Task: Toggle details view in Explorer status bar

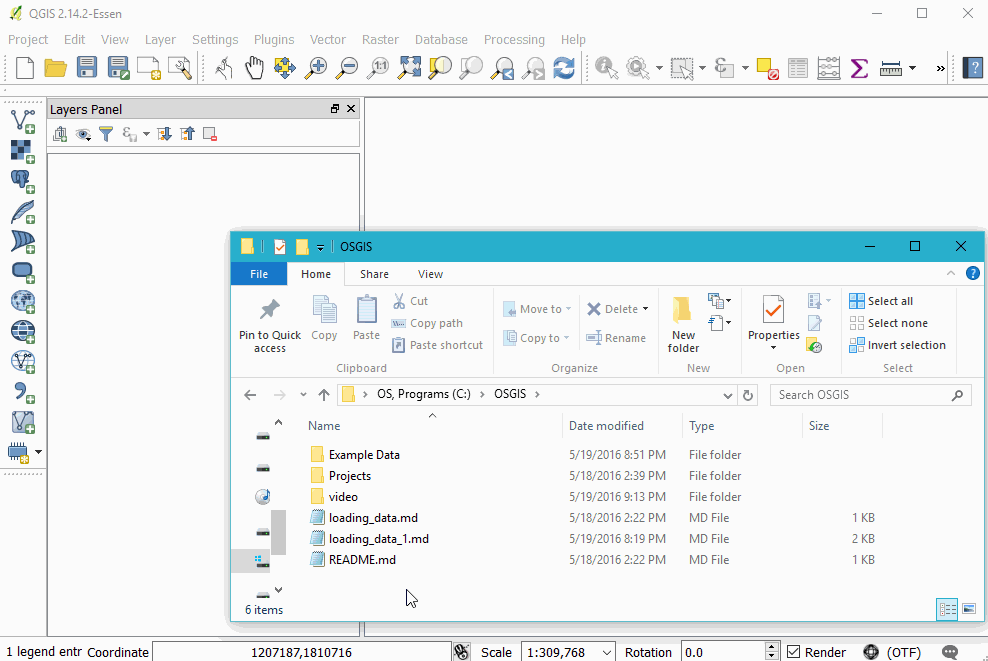Action: tap(947, 609)
